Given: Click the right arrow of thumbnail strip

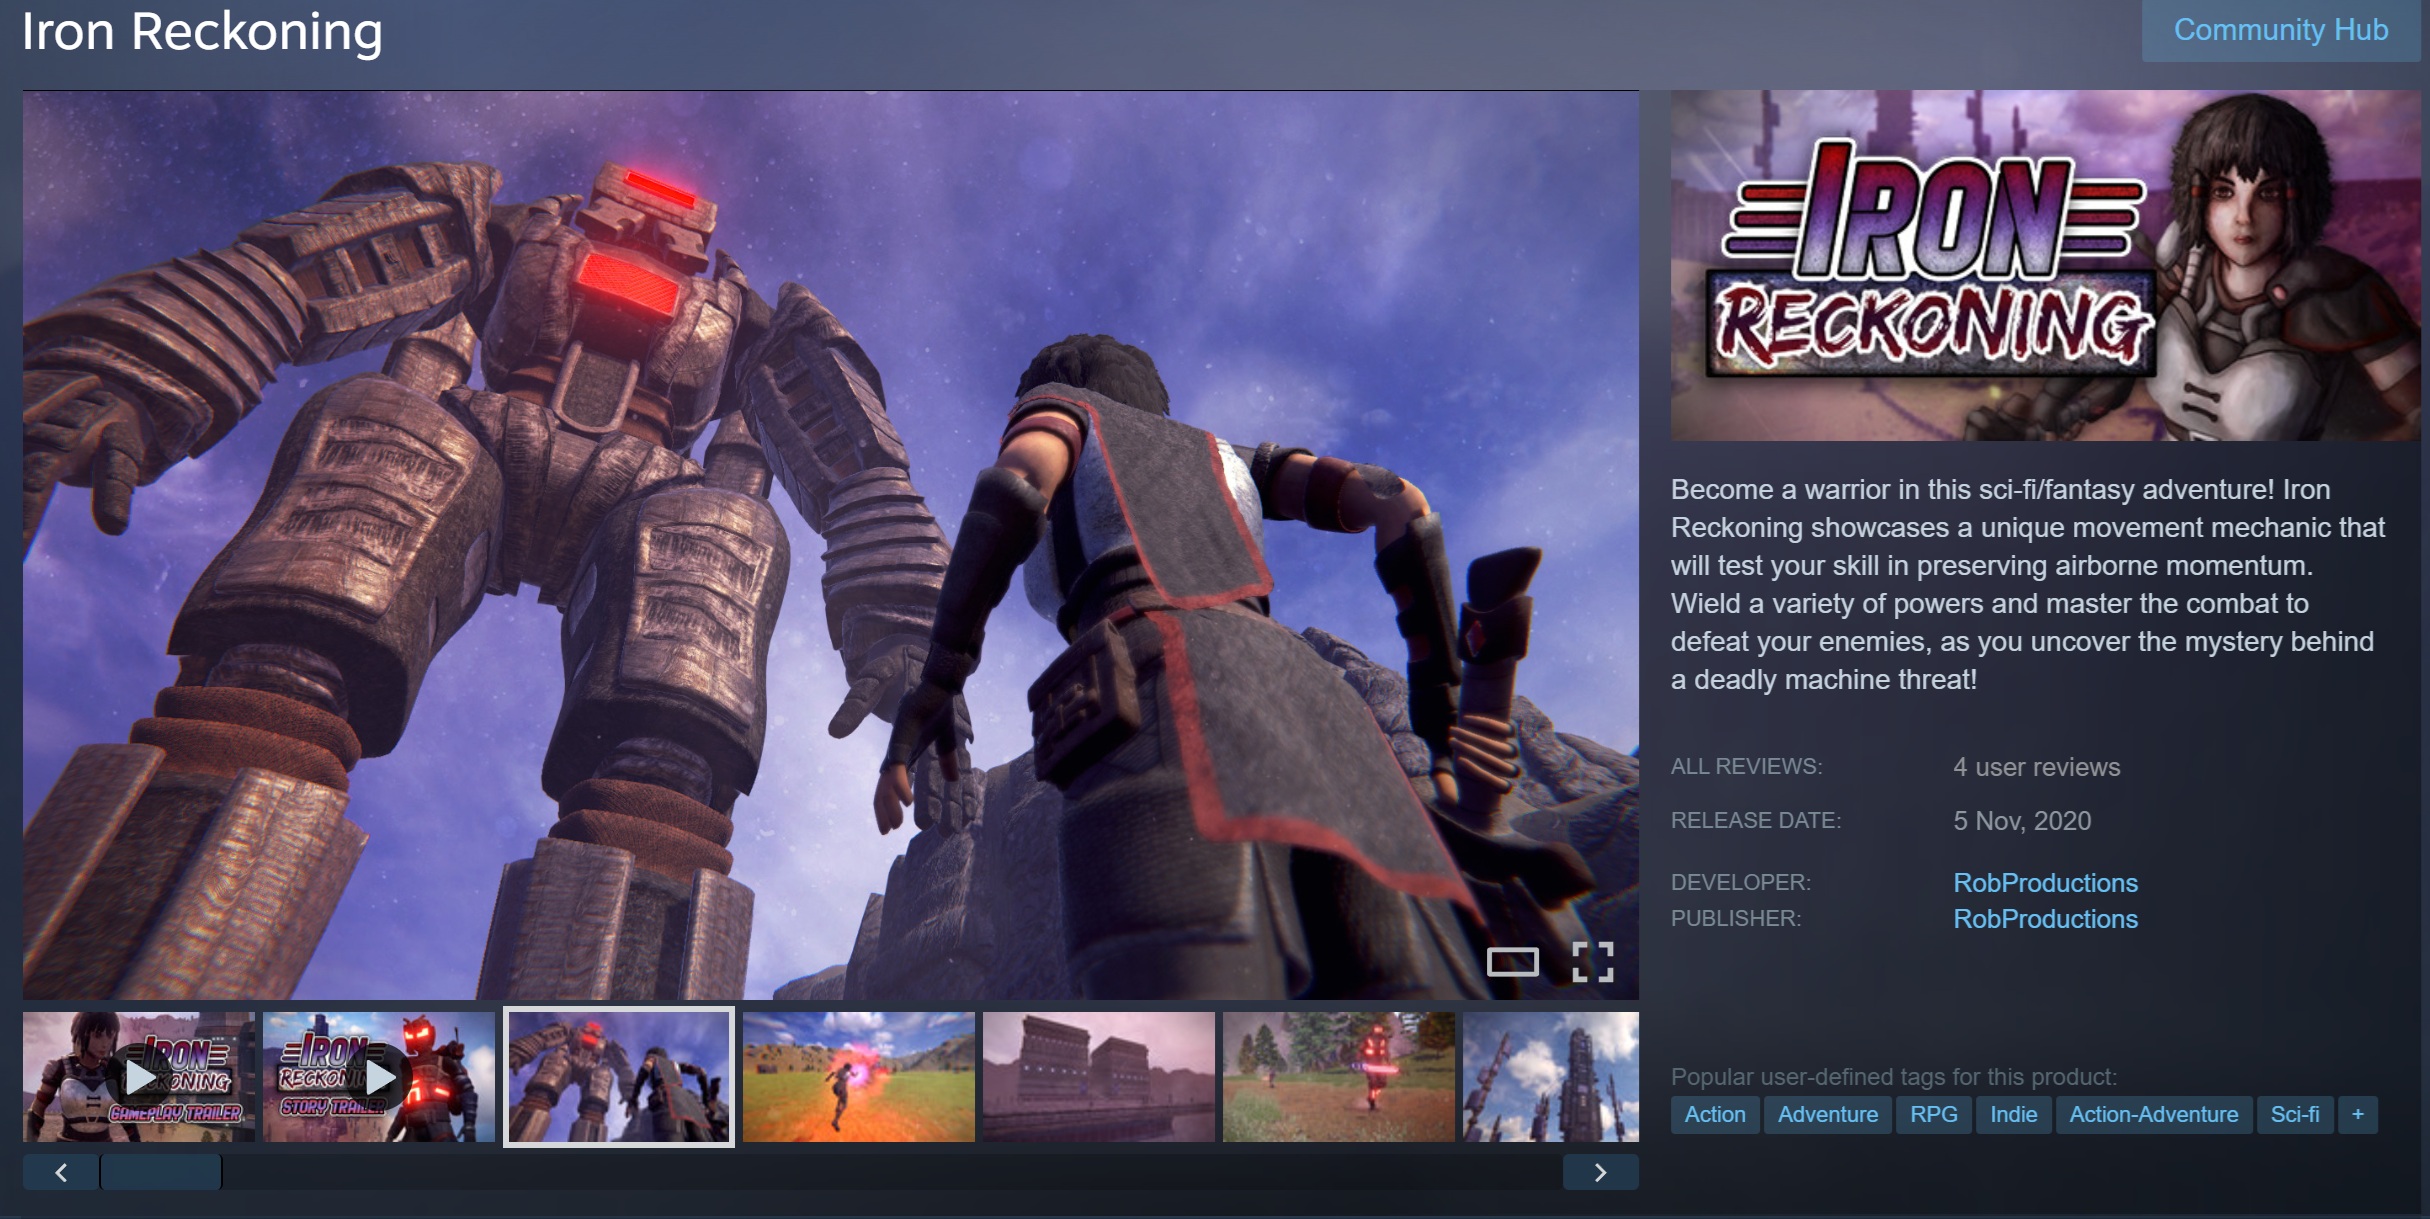Looking at the screenshot, I should [x=1600, y=1172].
